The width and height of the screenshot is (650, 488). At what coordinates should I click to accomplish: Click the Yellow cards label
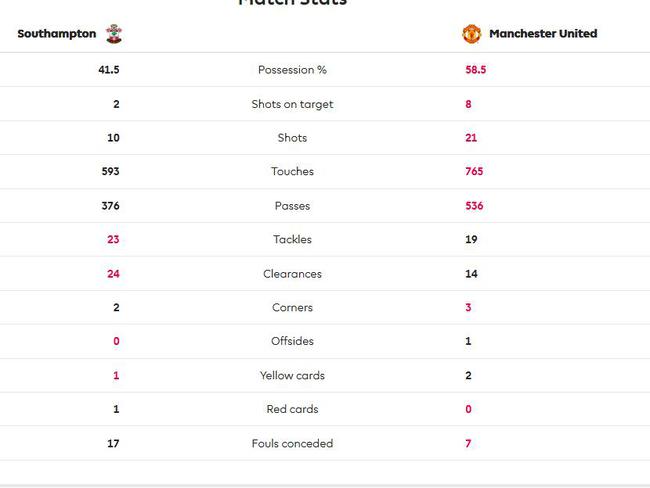tap(292, 375)
